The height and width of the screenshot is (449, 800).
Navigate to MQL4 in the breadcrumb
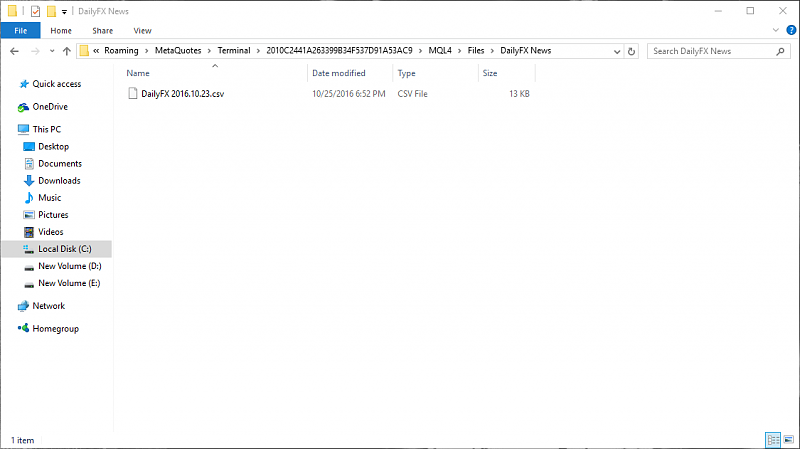(440, 51)
